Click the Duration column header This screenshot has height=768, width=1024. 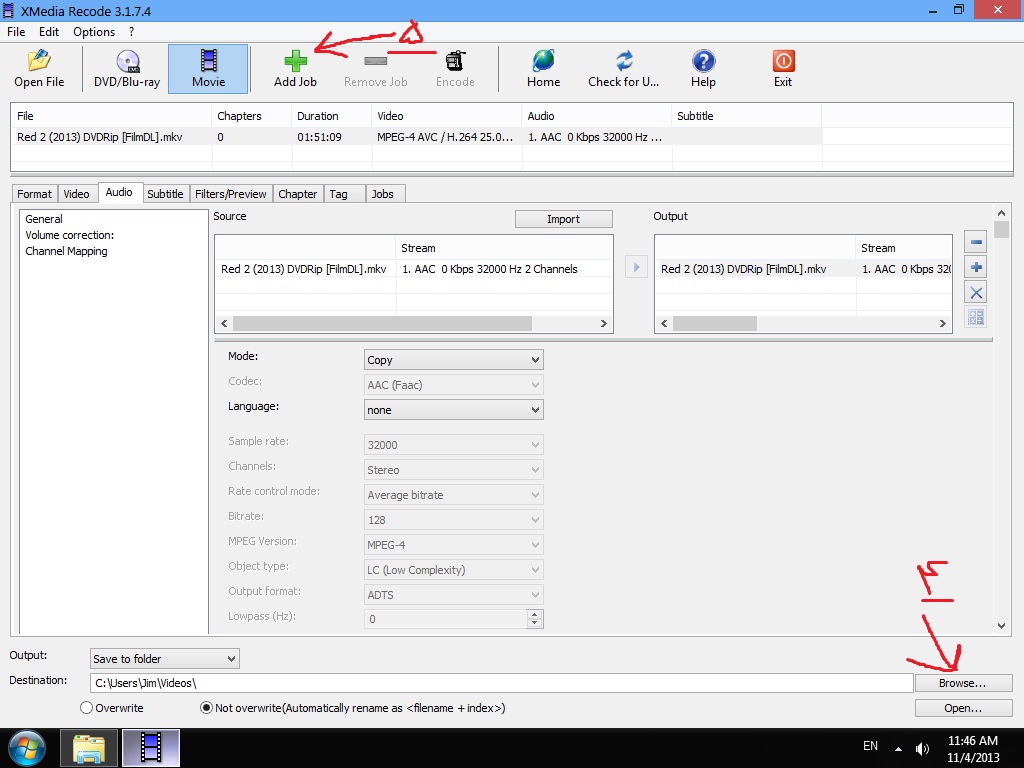pos(332,116)
